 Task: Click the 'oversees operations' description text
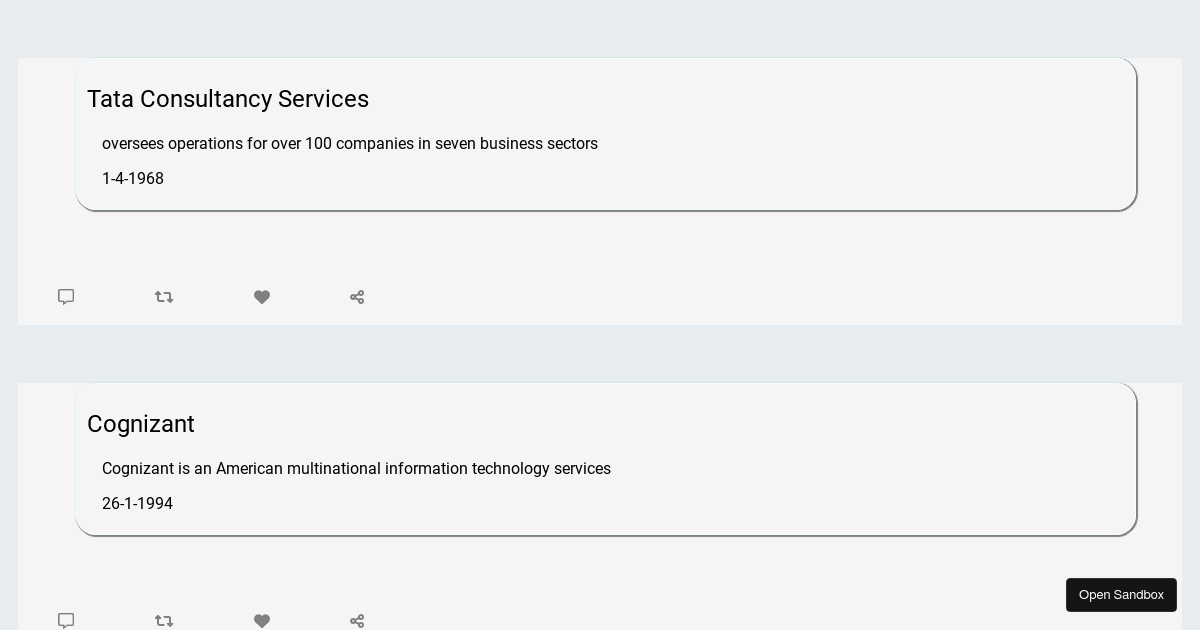350,144
